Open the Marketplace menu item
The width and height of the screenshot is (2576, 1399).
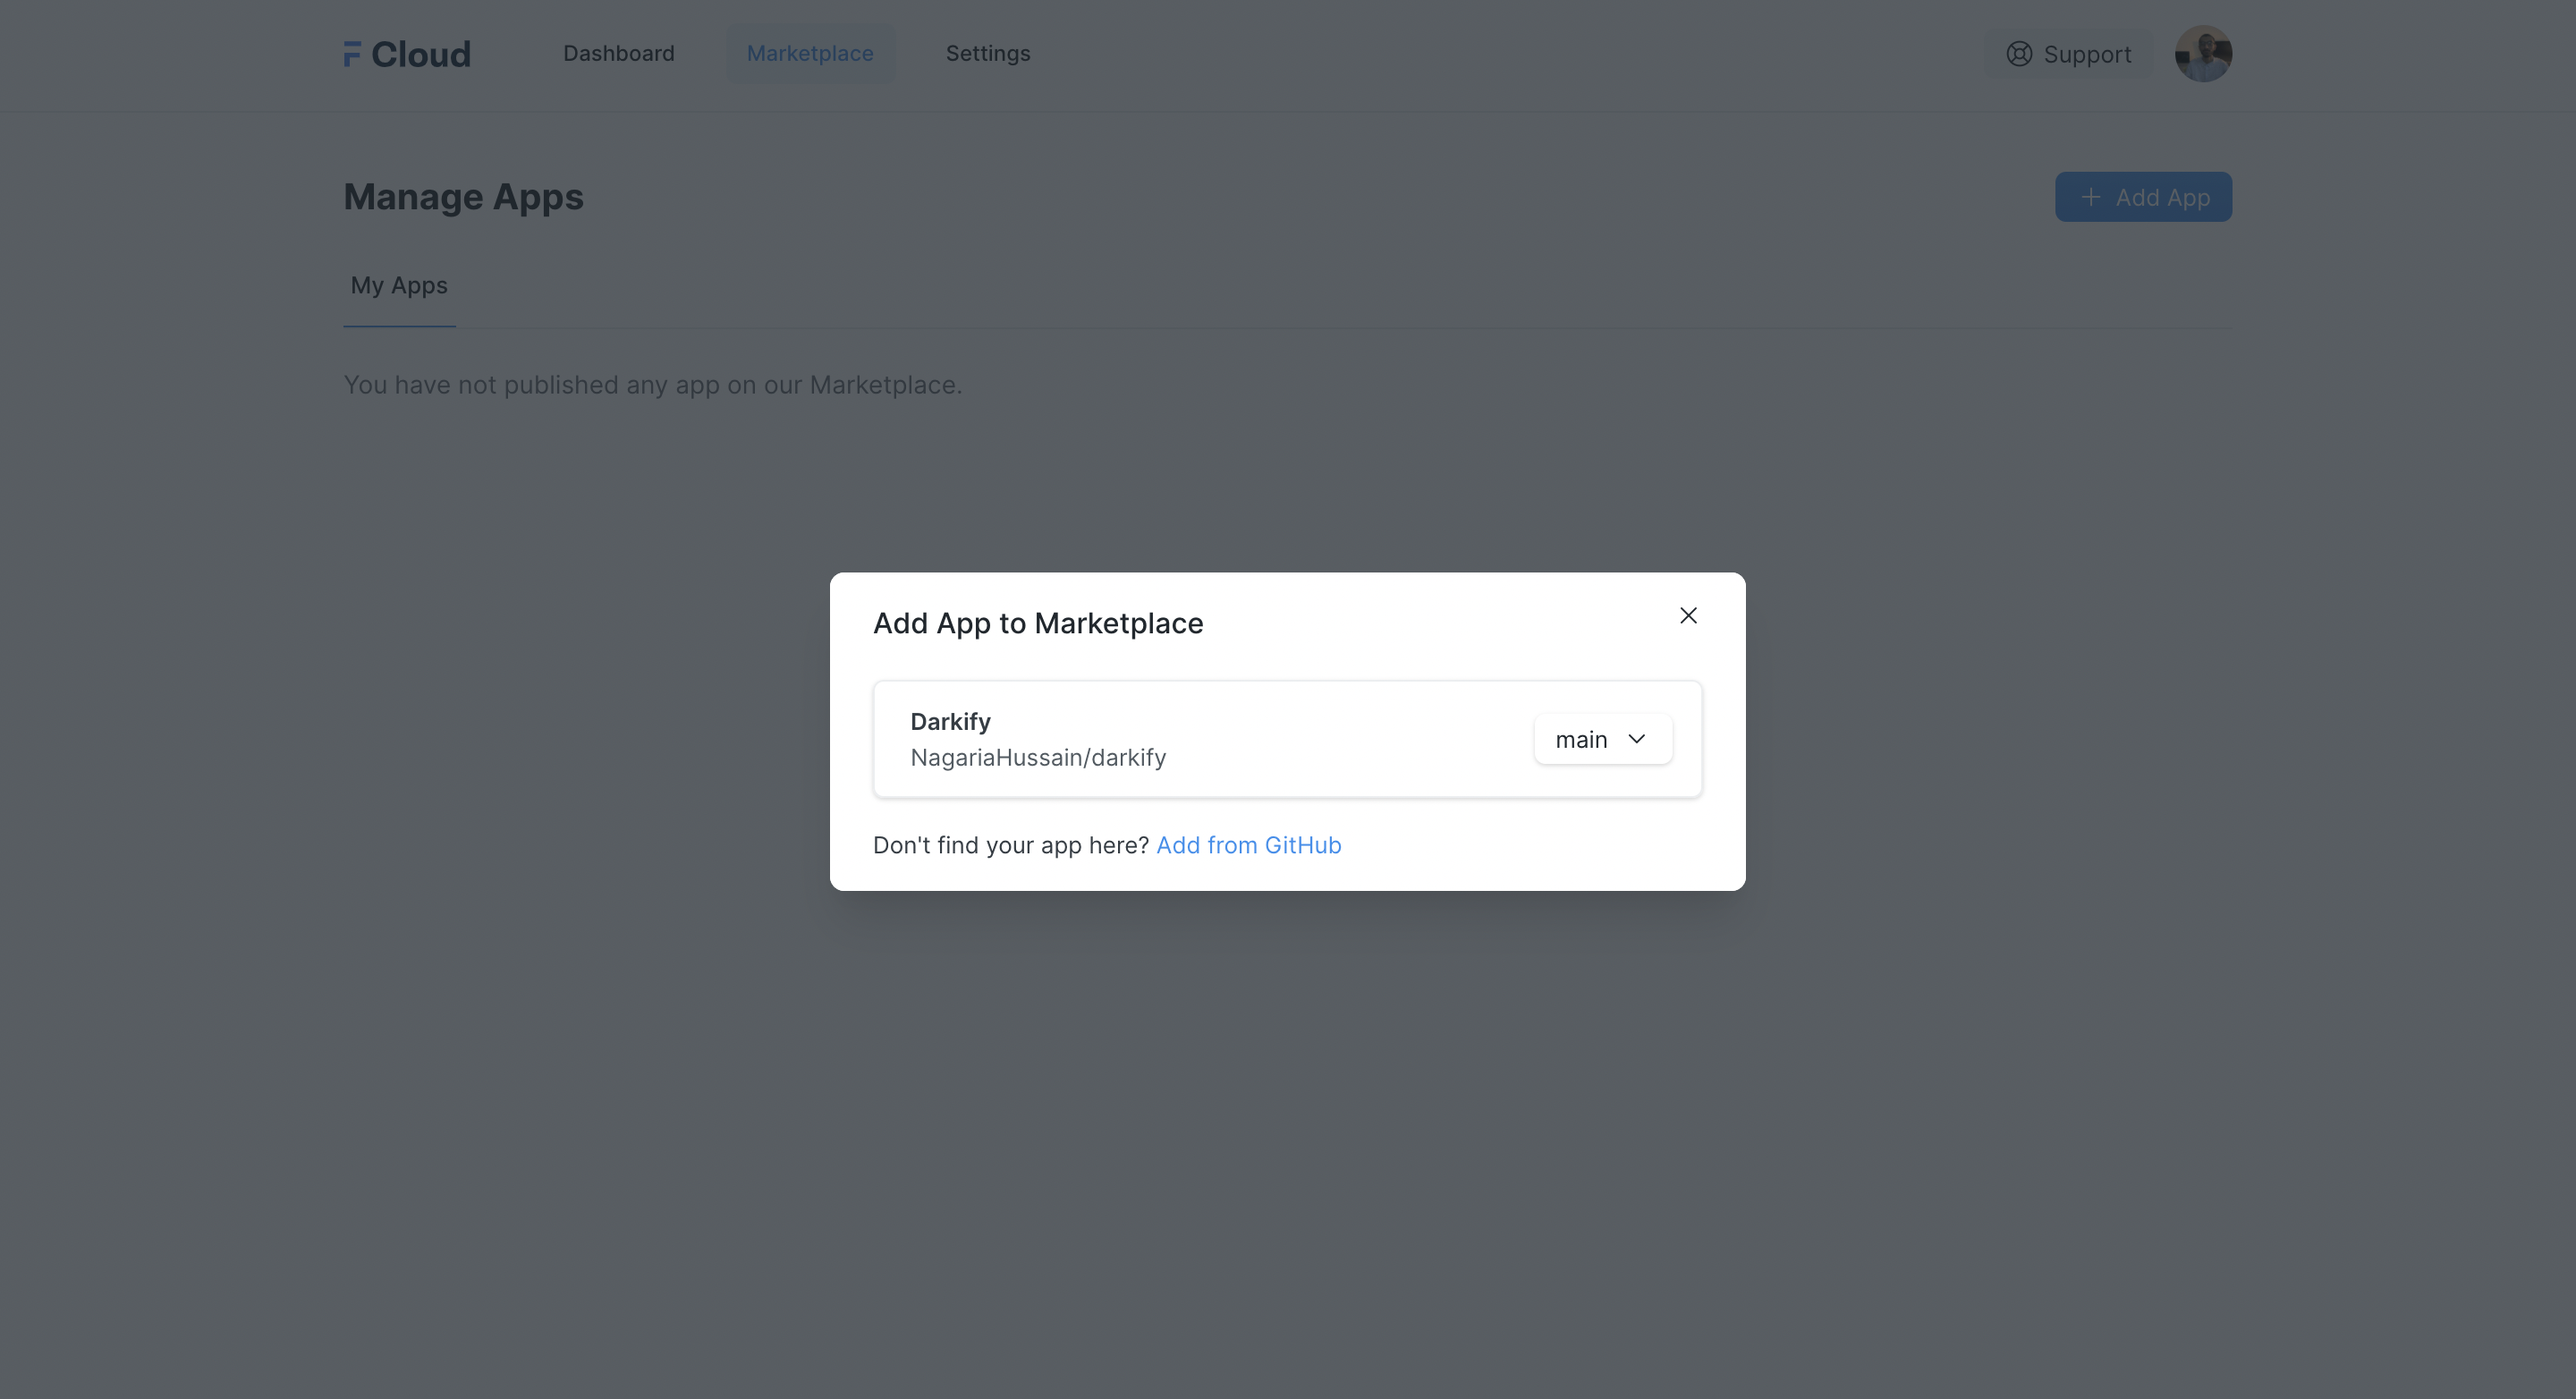click(810, 54)
